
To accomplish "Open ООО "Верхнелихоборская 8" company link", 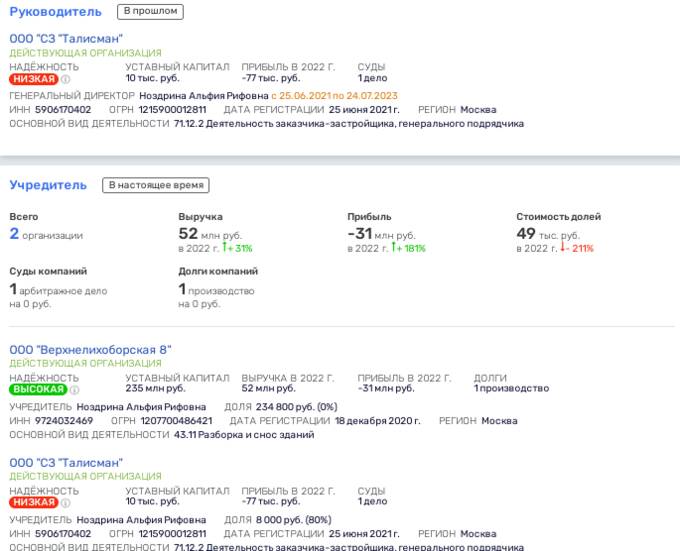I will (90, 350).
